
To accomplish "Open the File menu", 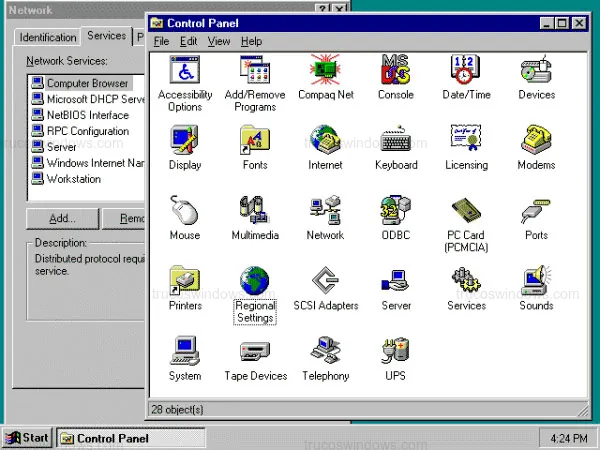I will (161, 42).
